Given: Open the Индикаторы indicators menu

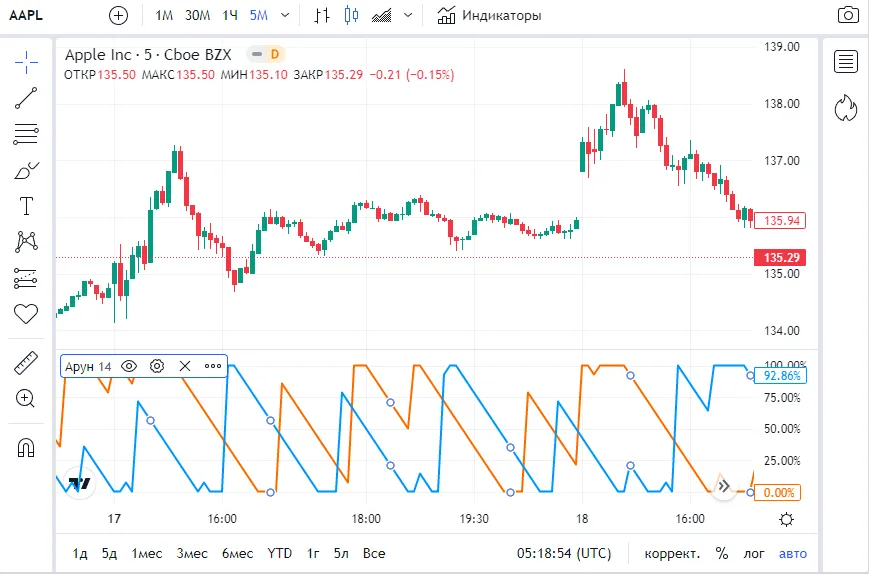Looking at the screenshot, I should tap(489, 16).
